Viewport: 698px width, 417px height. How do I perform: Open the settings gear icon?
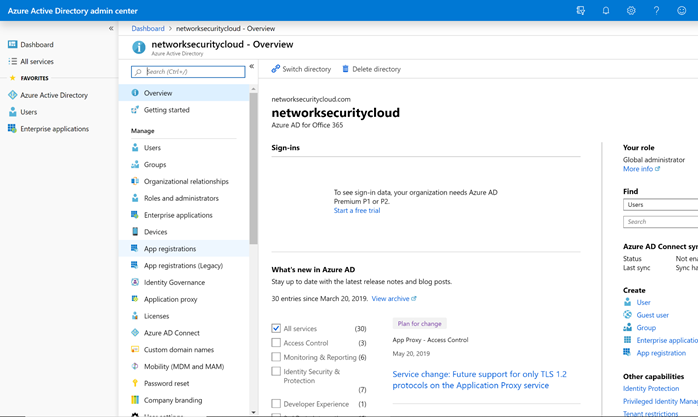pos(631,10)
